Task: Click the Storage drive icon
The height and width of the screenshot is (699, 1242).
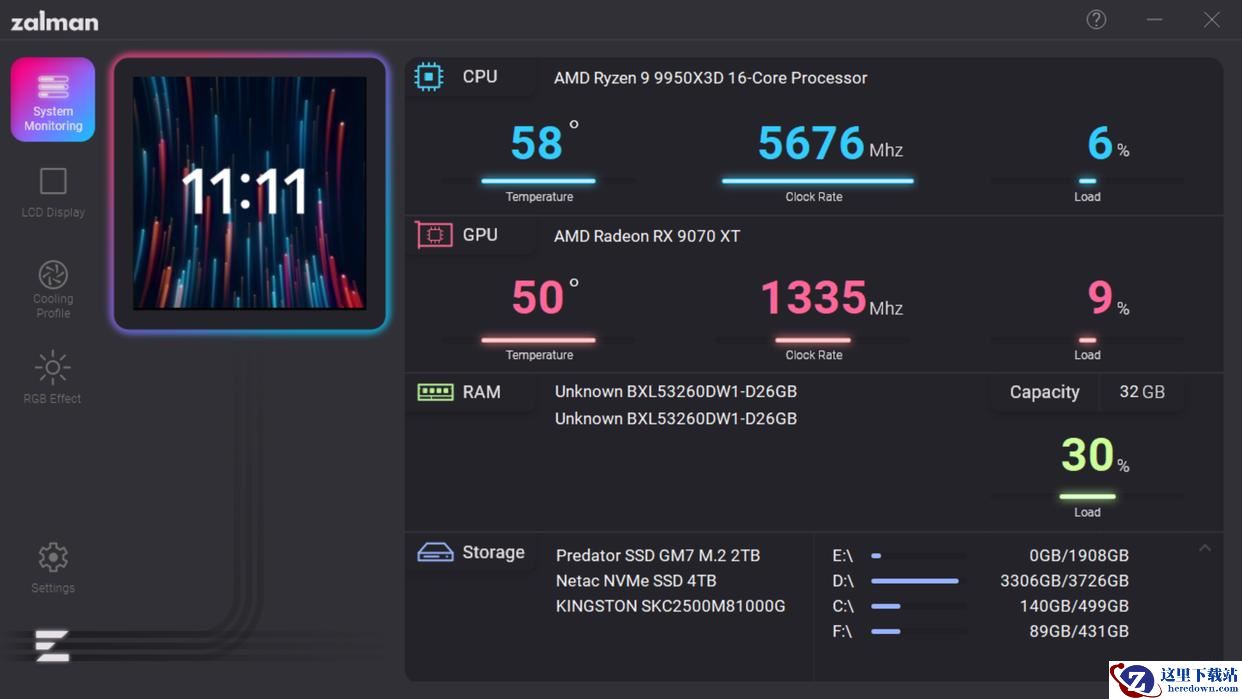Action: click(435, 552)
